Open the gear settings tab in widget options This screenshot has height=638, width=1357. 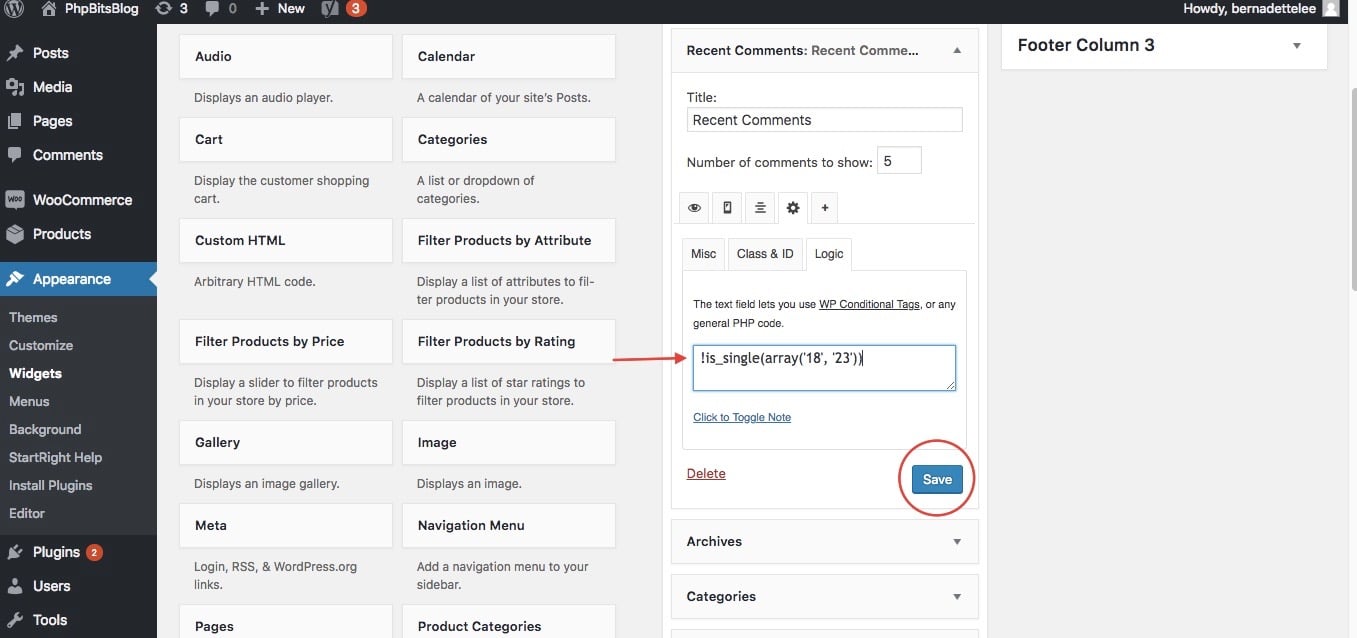[792, 207]
